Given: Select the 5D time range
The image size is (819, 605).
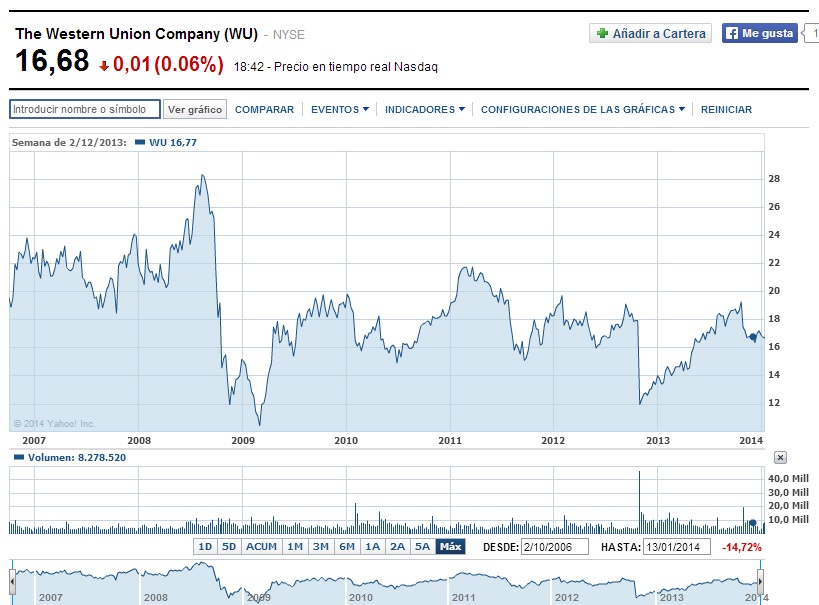Looking at the screenshot, I should tap(229, 547).
